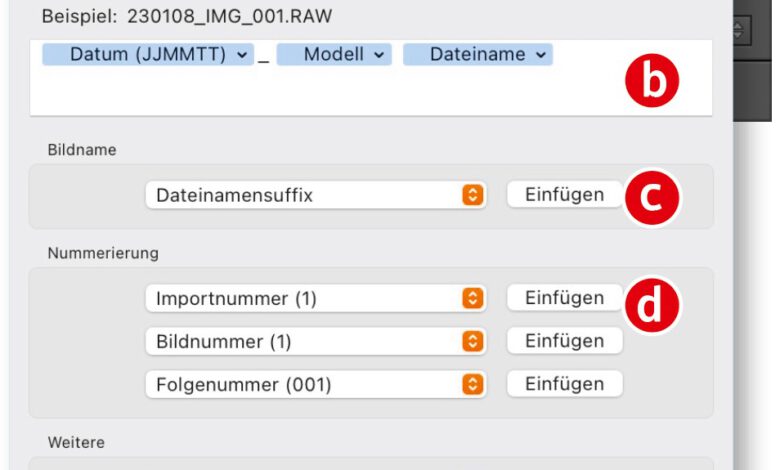
Task: Open the Datum (JJMMTT) token dropdown
Action: tap(243, 56)
